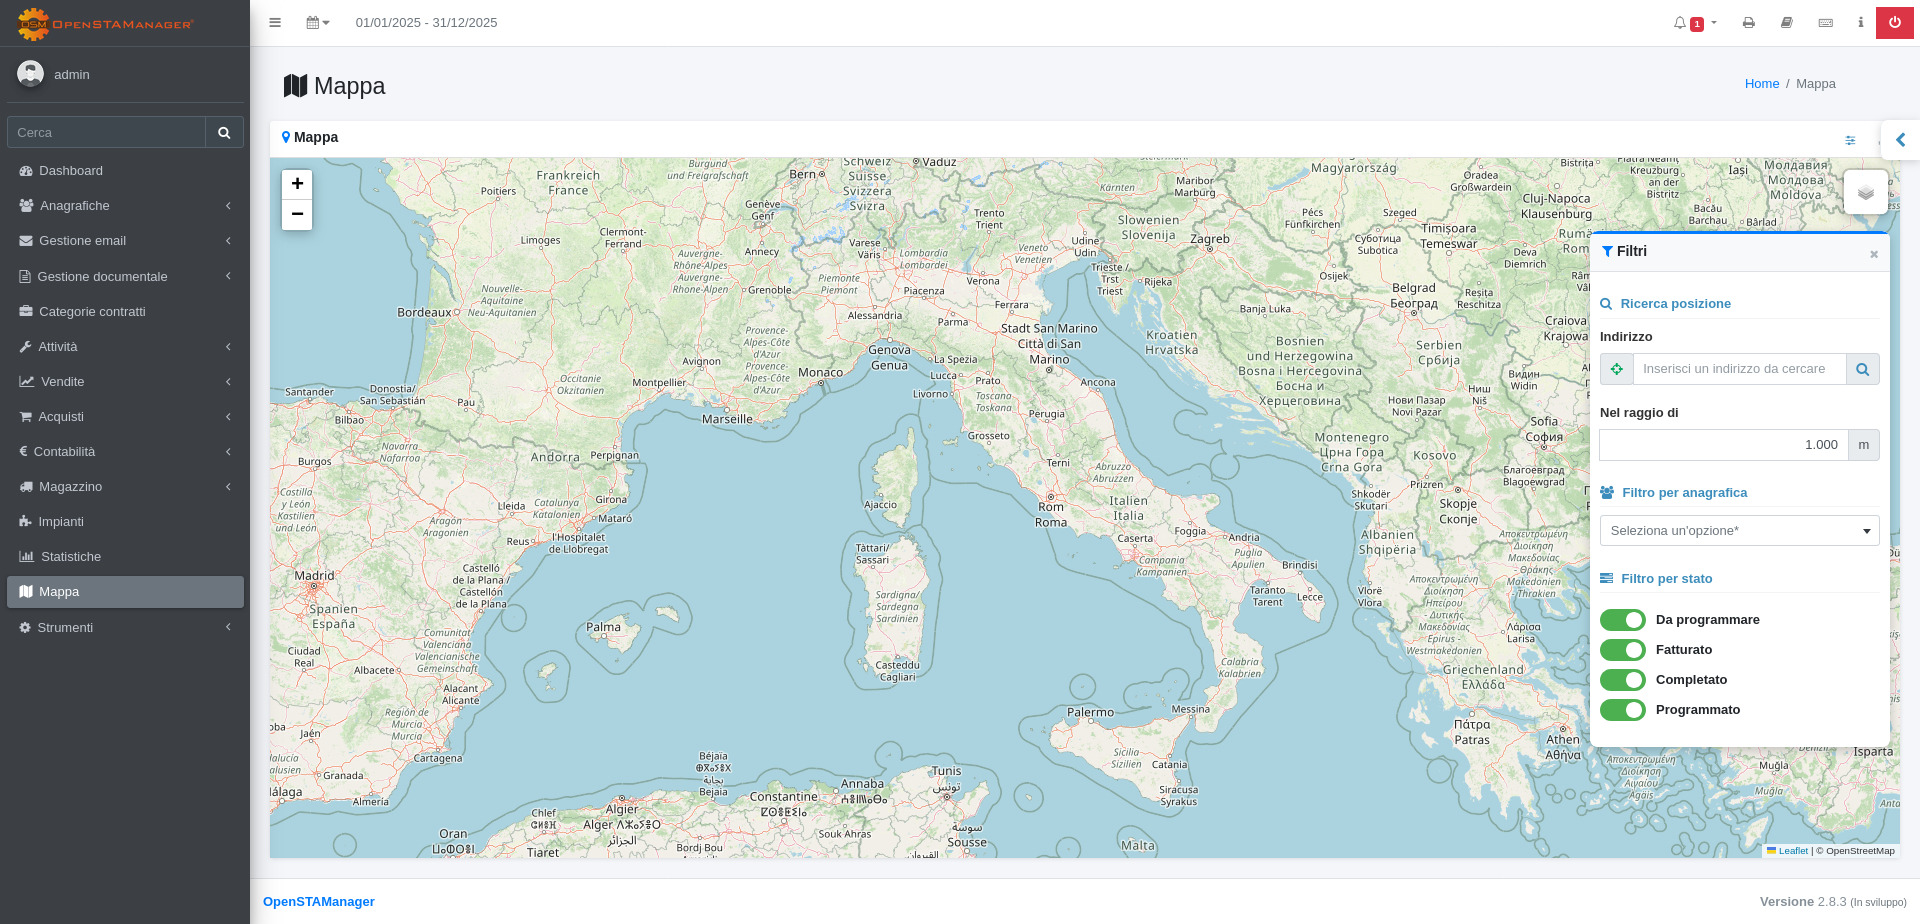Locate my position with crosshair icon
The image size is (1920, 924).
pos(1616,369)
